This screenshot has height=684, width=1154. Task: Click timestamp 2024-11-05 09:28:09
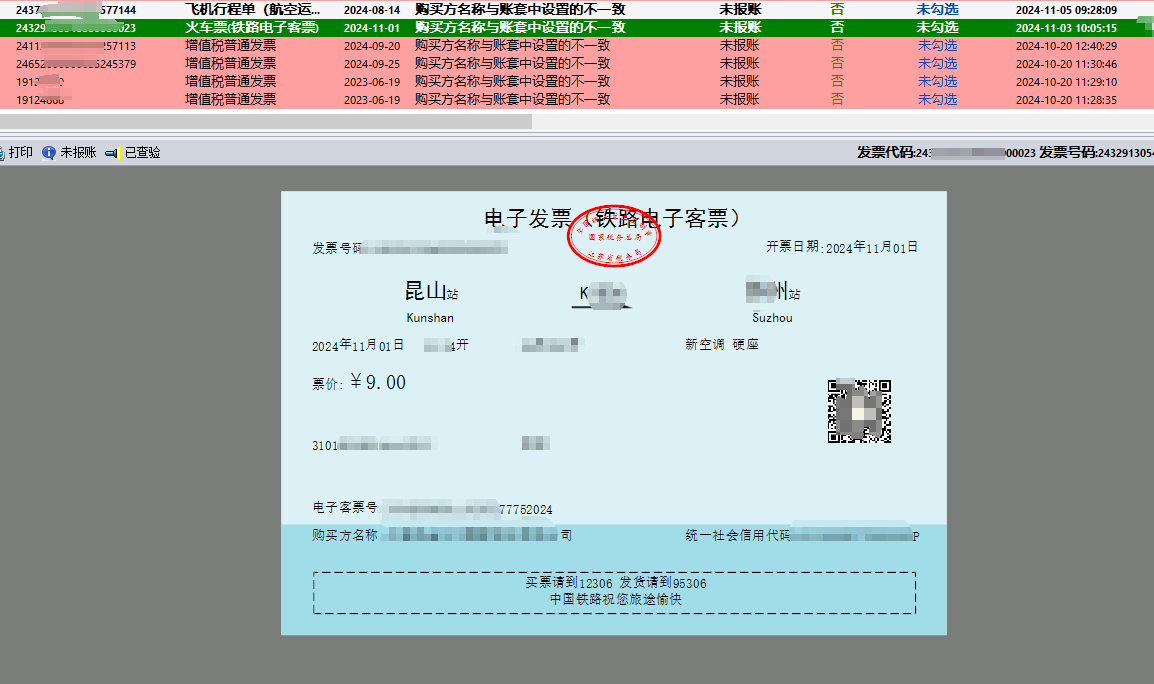point(1066,10)
